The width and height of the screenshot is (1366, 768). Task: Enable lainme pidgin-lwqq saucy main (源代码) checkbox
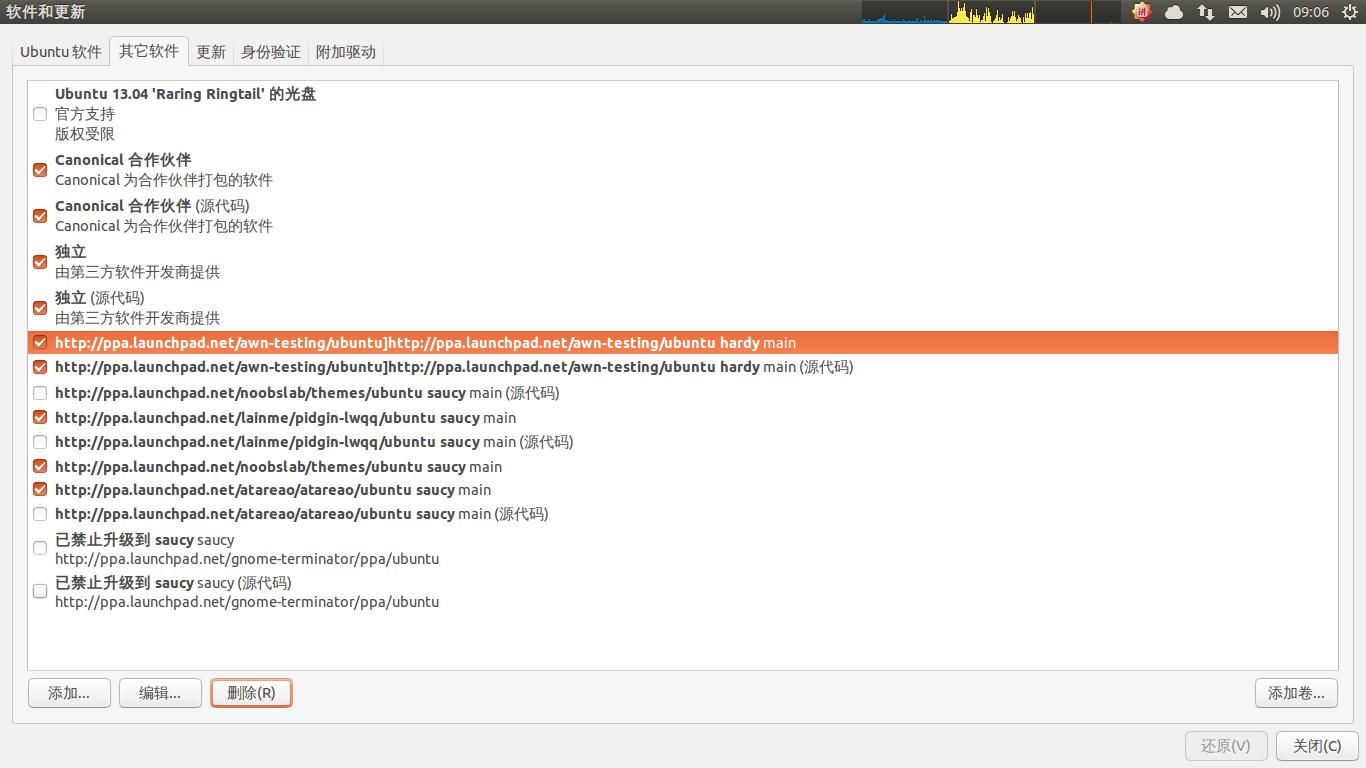[40, 442]
